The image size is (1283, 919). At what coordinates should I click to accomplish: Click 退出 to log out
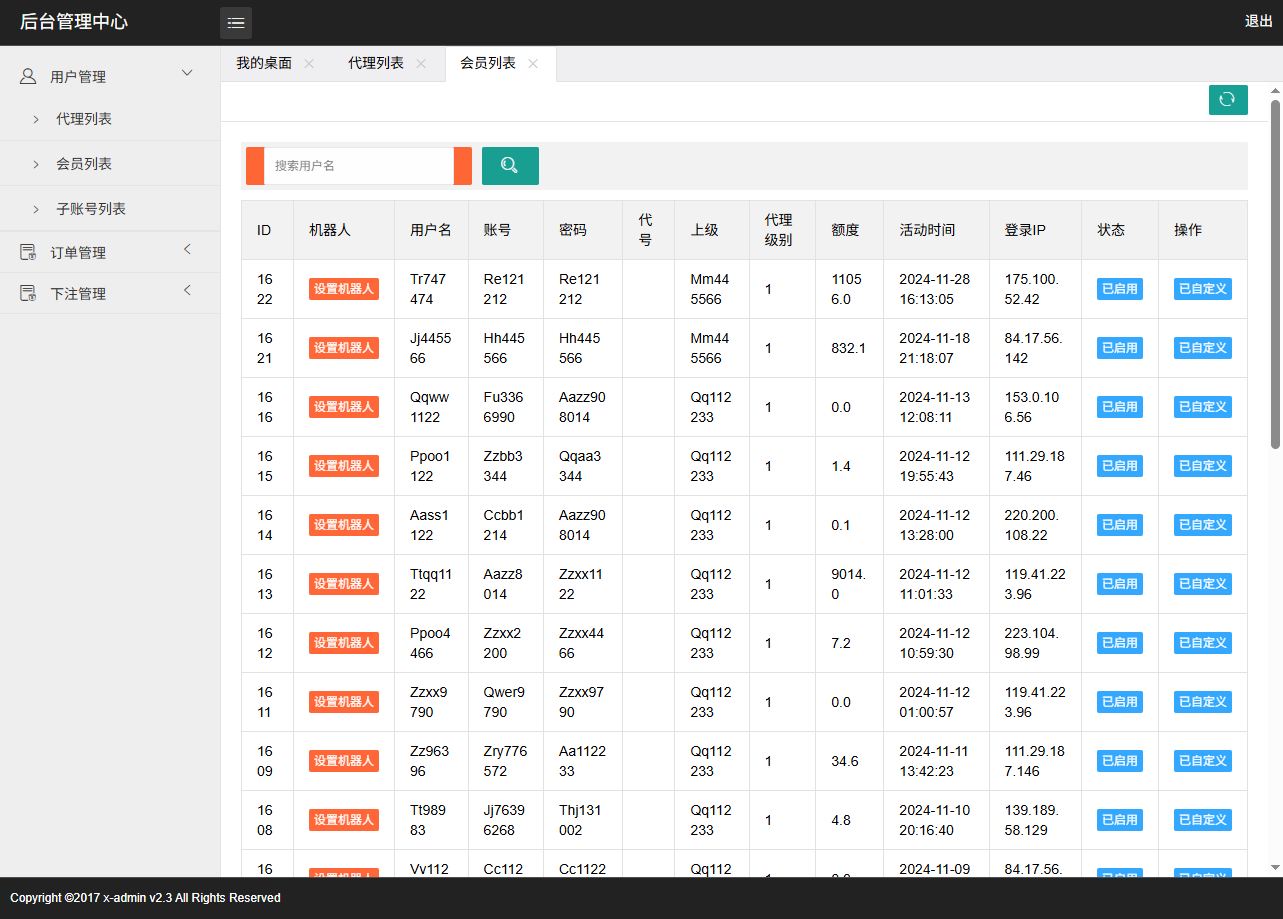pyautogui.click(x=1258, y=21)
